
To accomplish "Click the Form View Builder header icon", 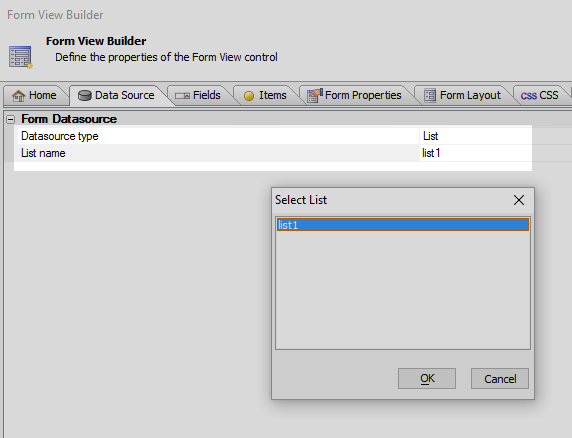I will click(x=21, y=57).
